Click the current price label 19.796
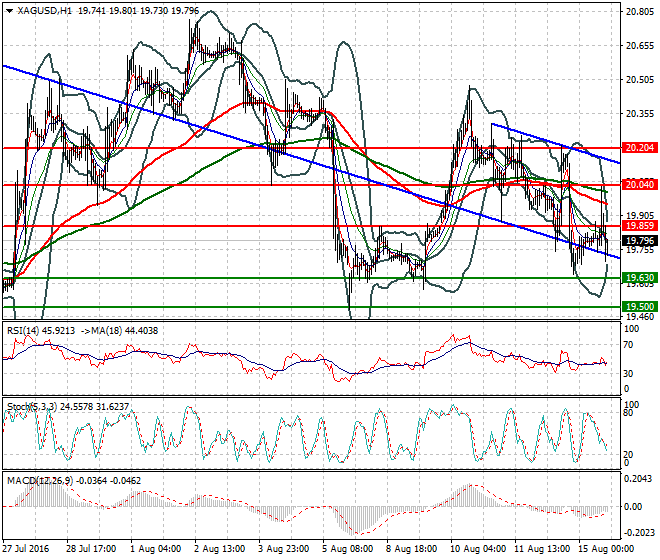This screenshot has width=660, height=560. coord(640,241)
